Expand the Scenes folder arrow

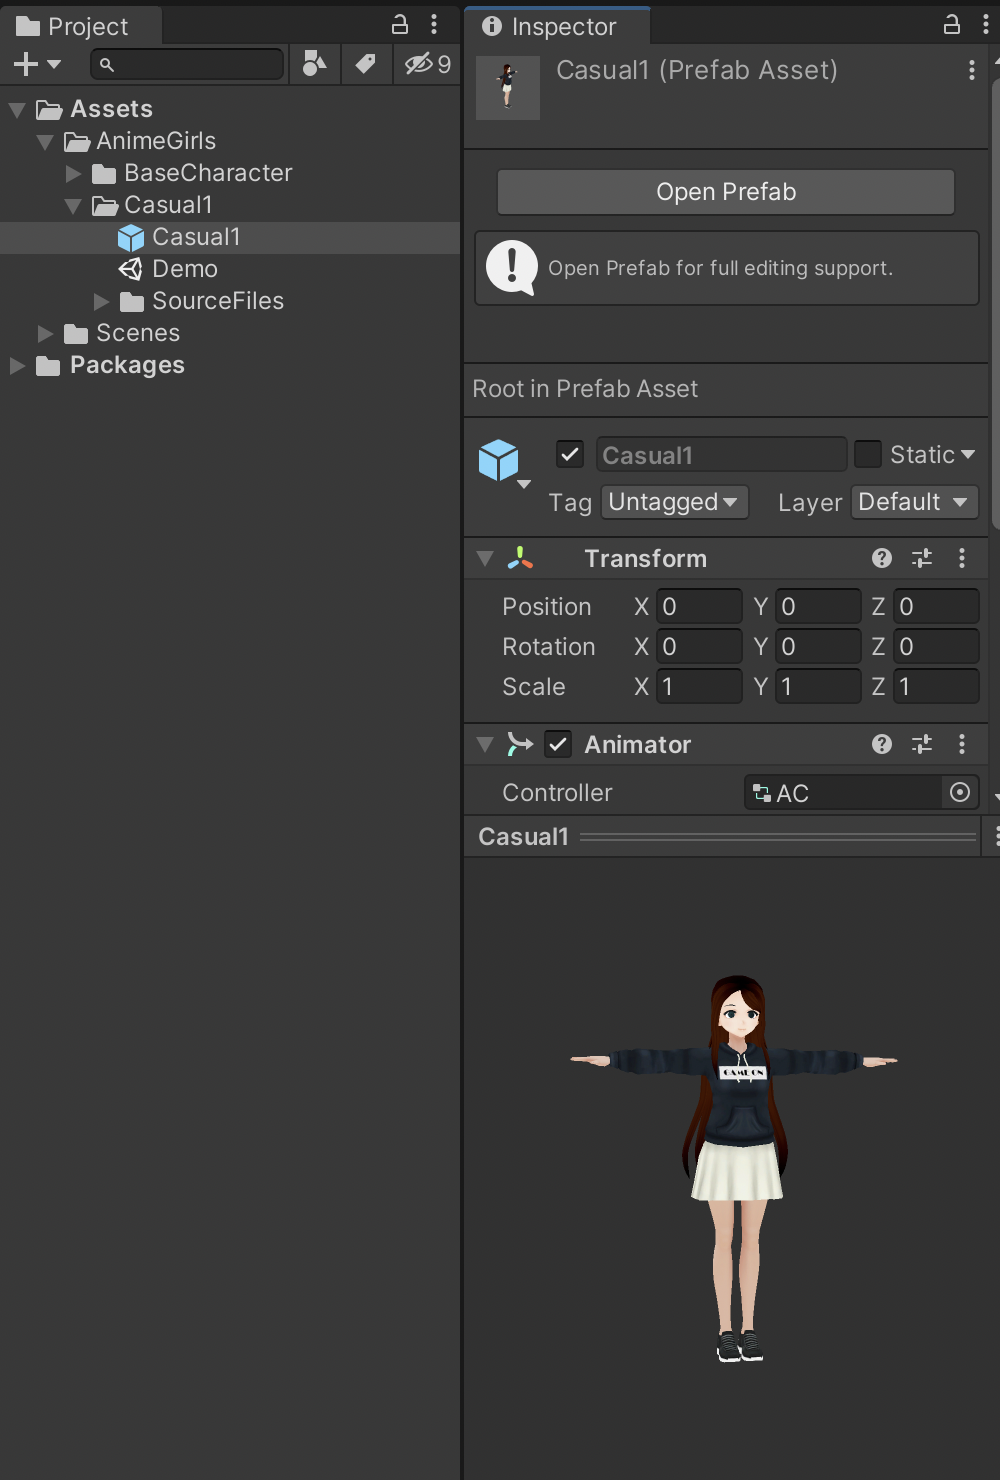45,333
